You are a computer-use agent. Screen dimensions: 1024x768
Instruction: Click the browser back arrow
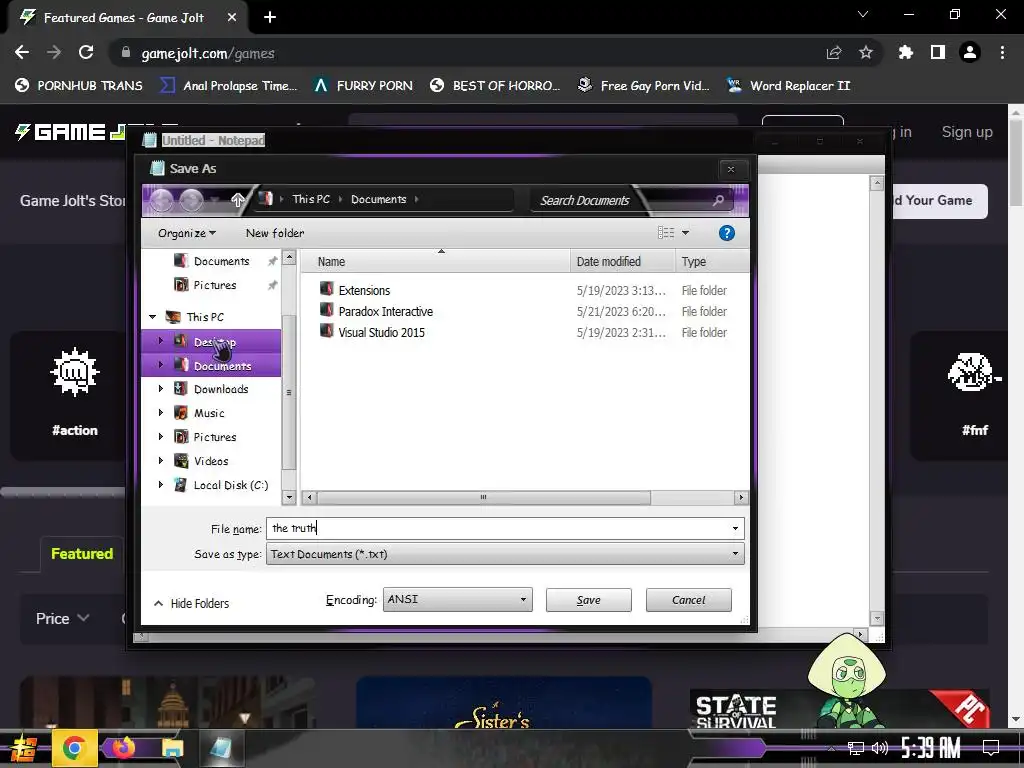point(22,52)
